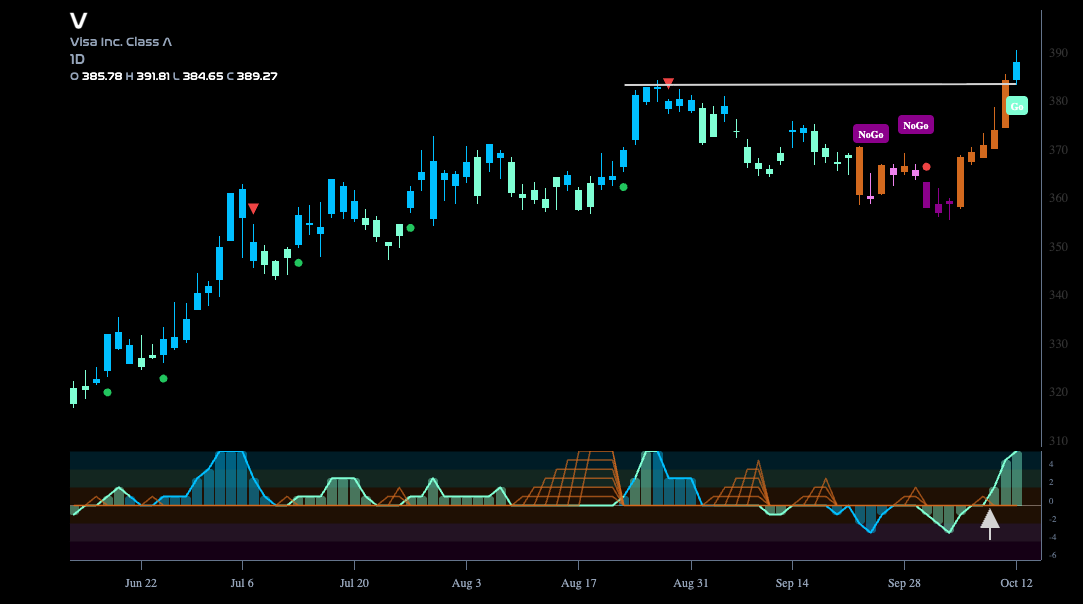Select the 1D timeframe label
The image size is (1083, 604).
77,59
